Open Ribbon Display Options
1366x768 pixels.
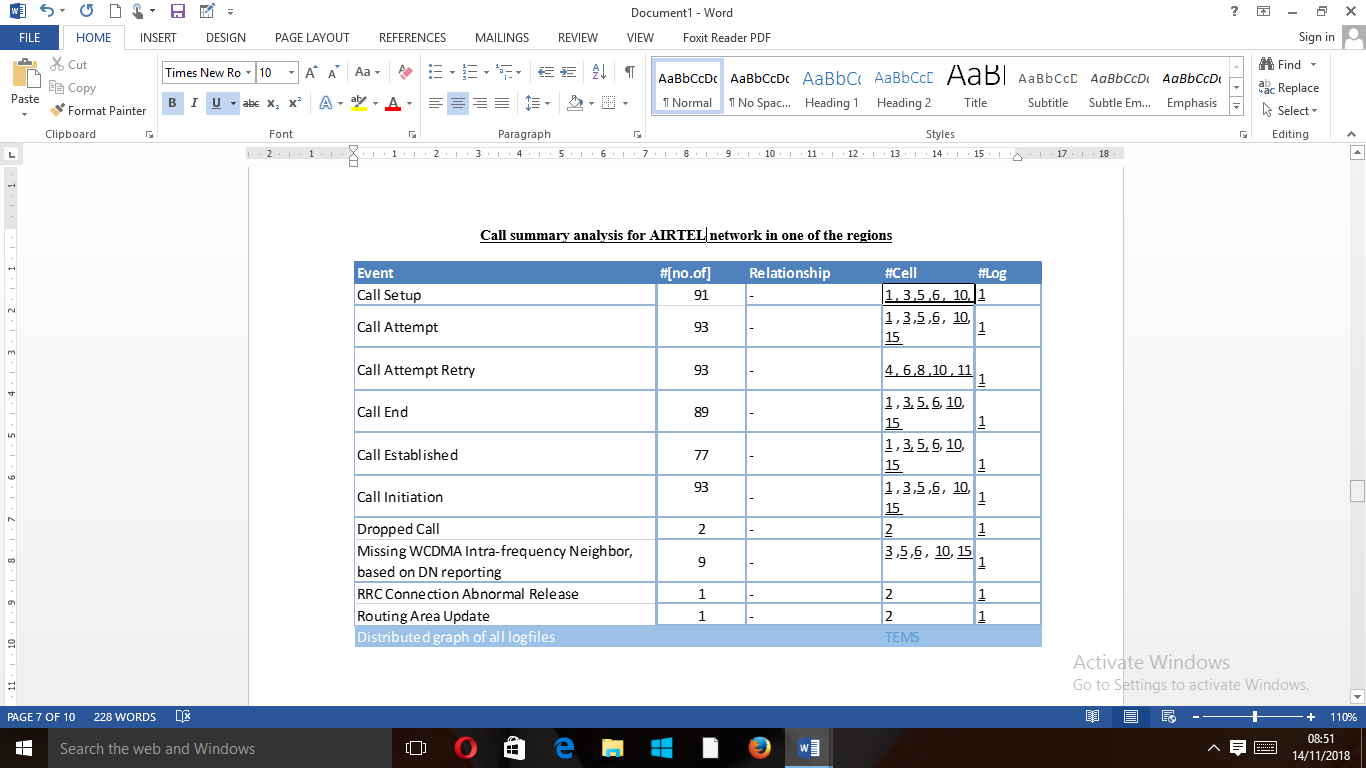(1264, 12)
